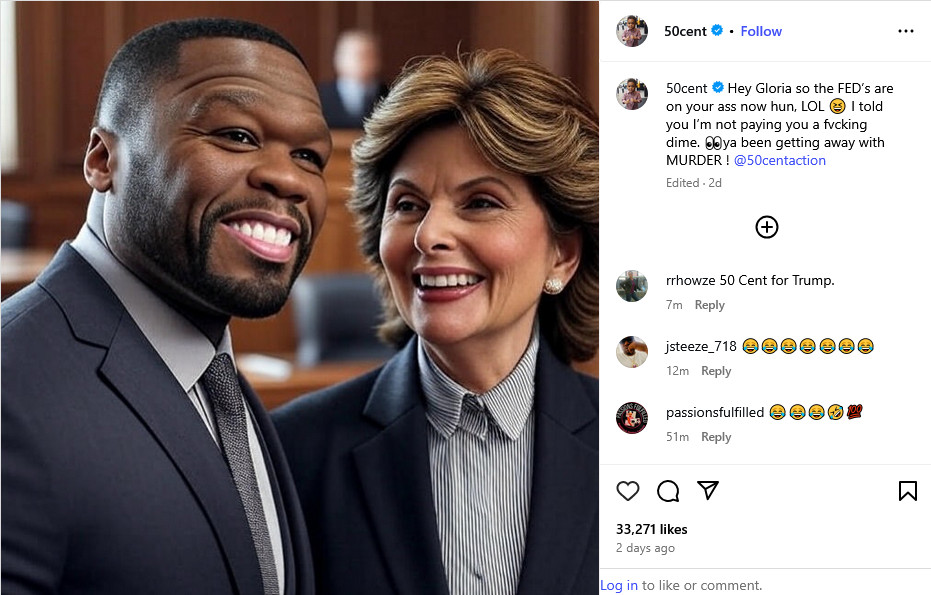Save the post with the bookmark icon
The width and height of the screenshot is (931, 595).
[x=908, y=490]
